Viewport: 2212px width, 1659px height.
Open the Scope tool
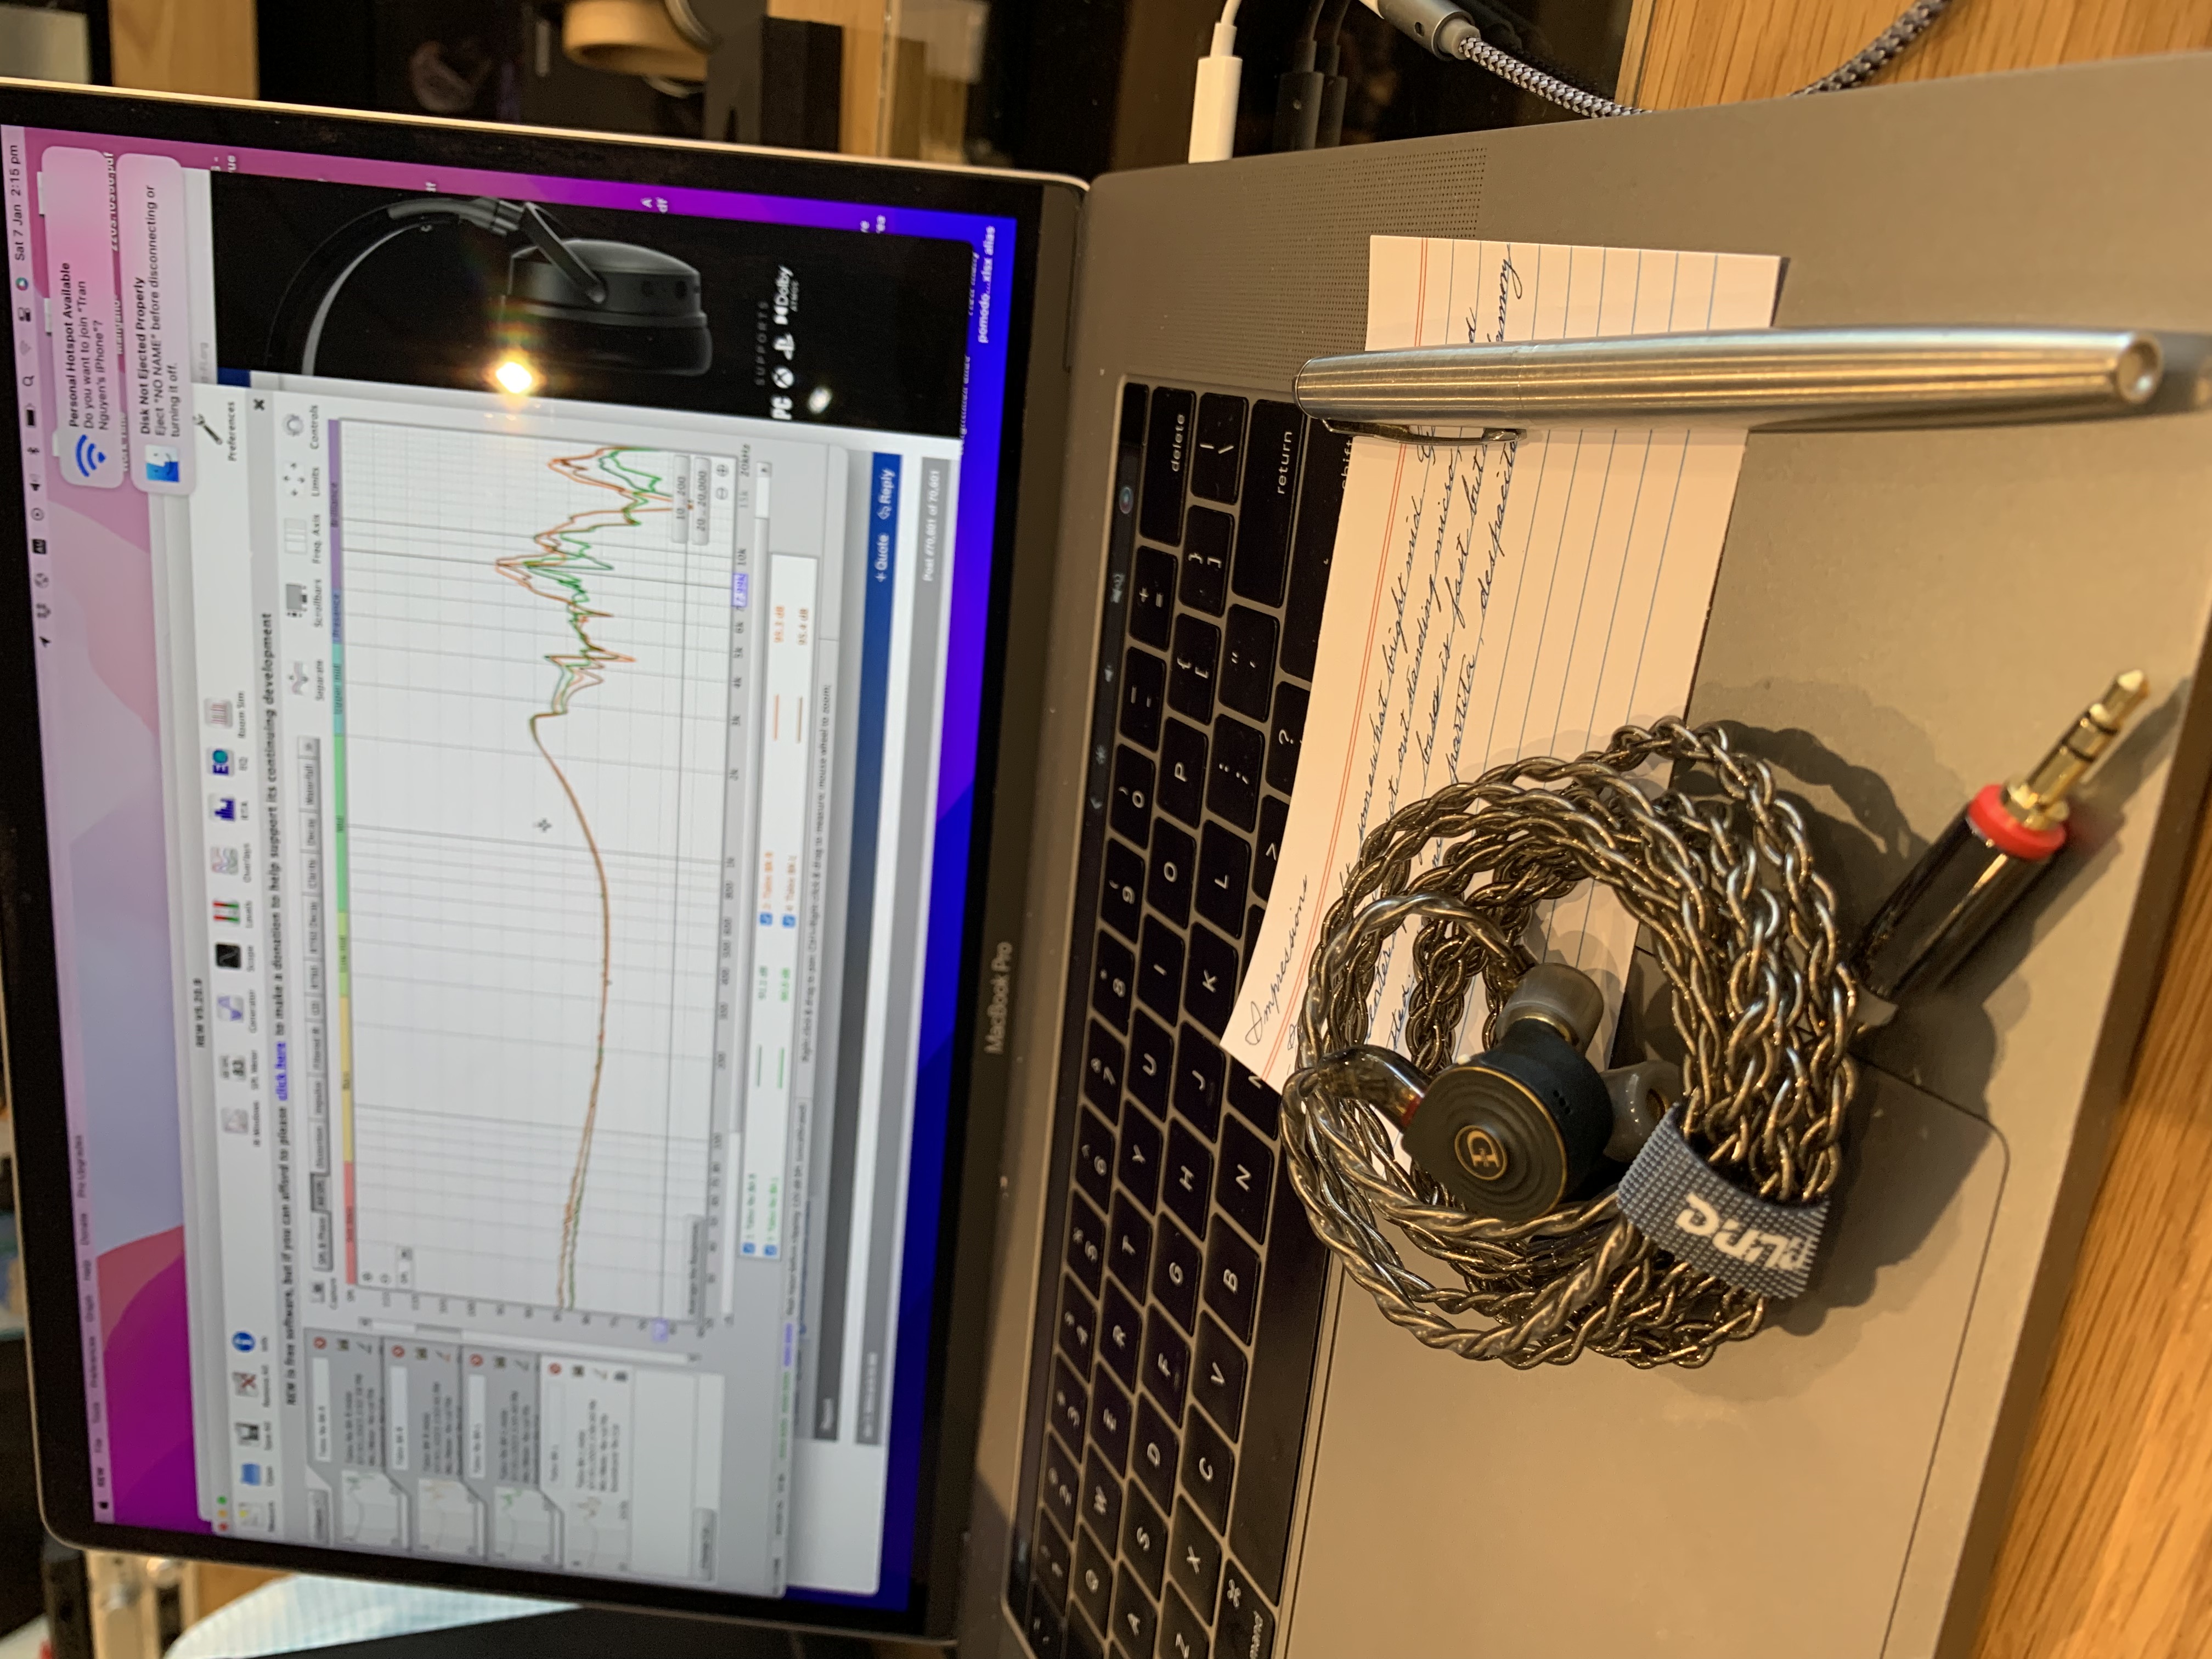pos(228,956)
